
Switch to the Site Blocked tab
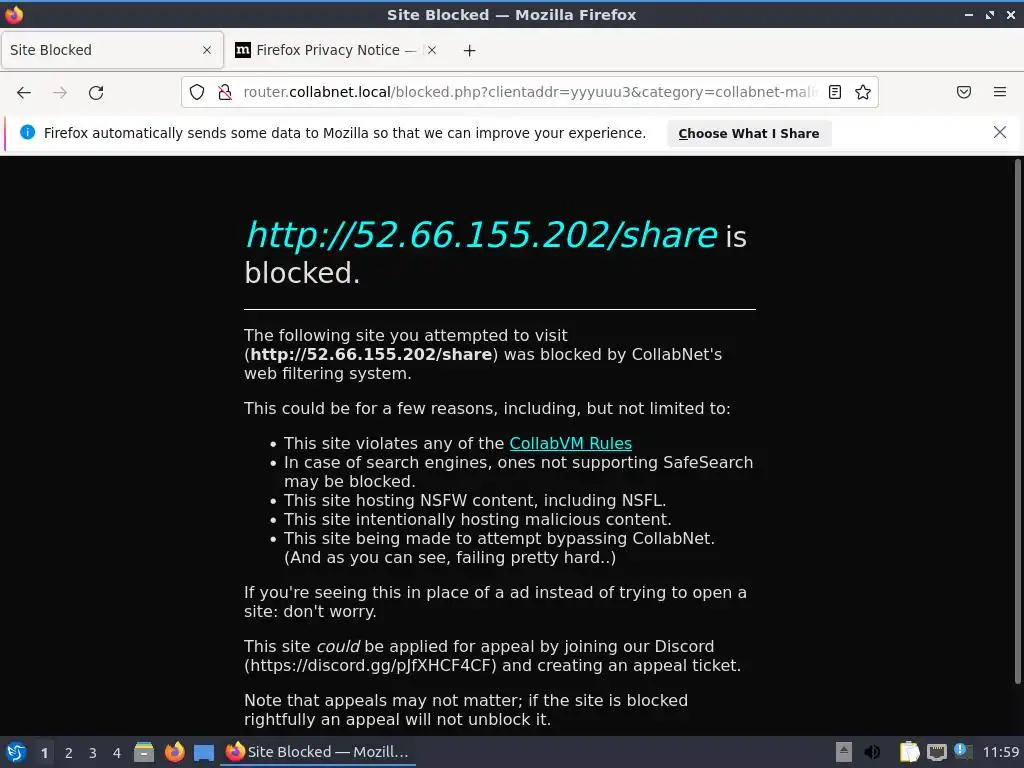(x=112, y=50)
